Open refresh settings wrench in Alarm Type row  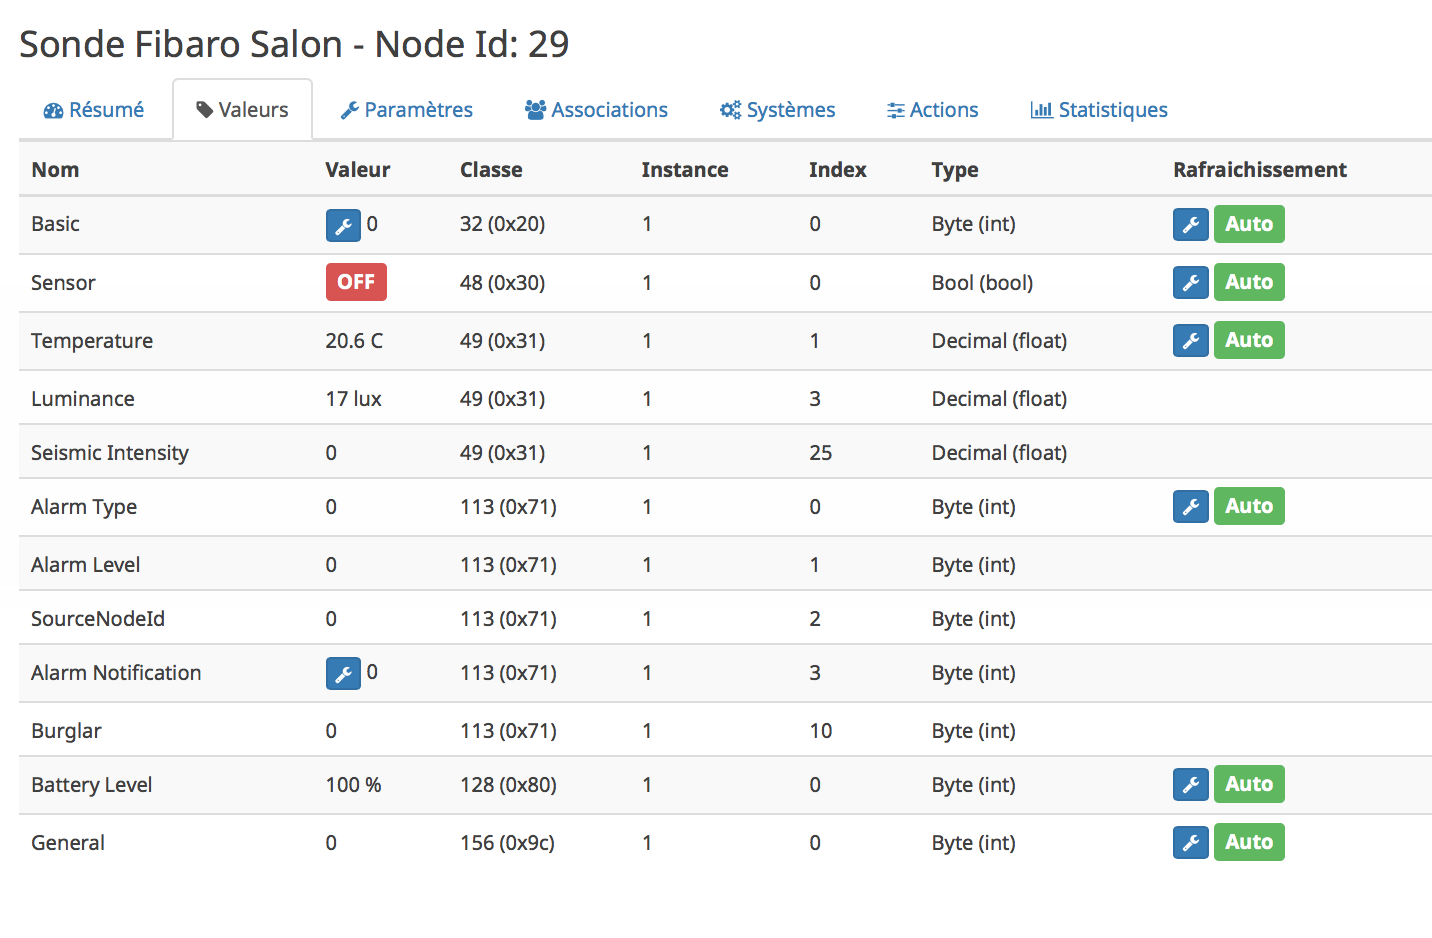1191,506
